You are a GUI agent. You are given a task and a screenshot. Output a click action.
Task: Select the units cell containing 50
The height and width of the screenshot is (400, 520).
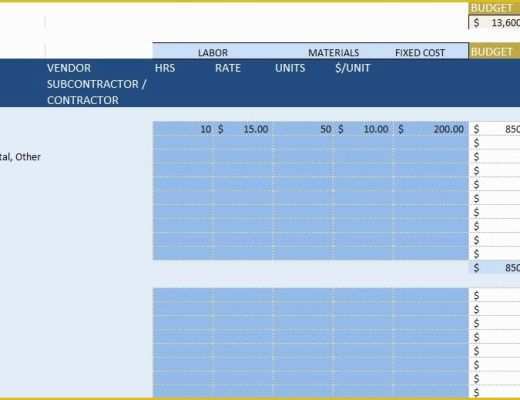pyautogui.click(x=303, y=129)
